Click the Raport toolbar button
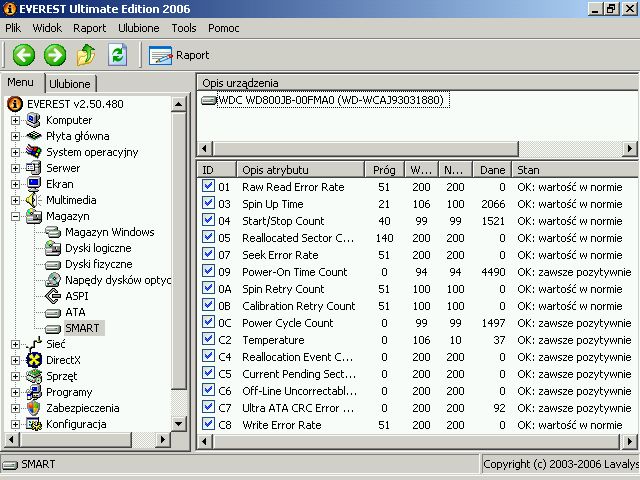This screenshot has height=480, width=640. [x=179, y=55]
